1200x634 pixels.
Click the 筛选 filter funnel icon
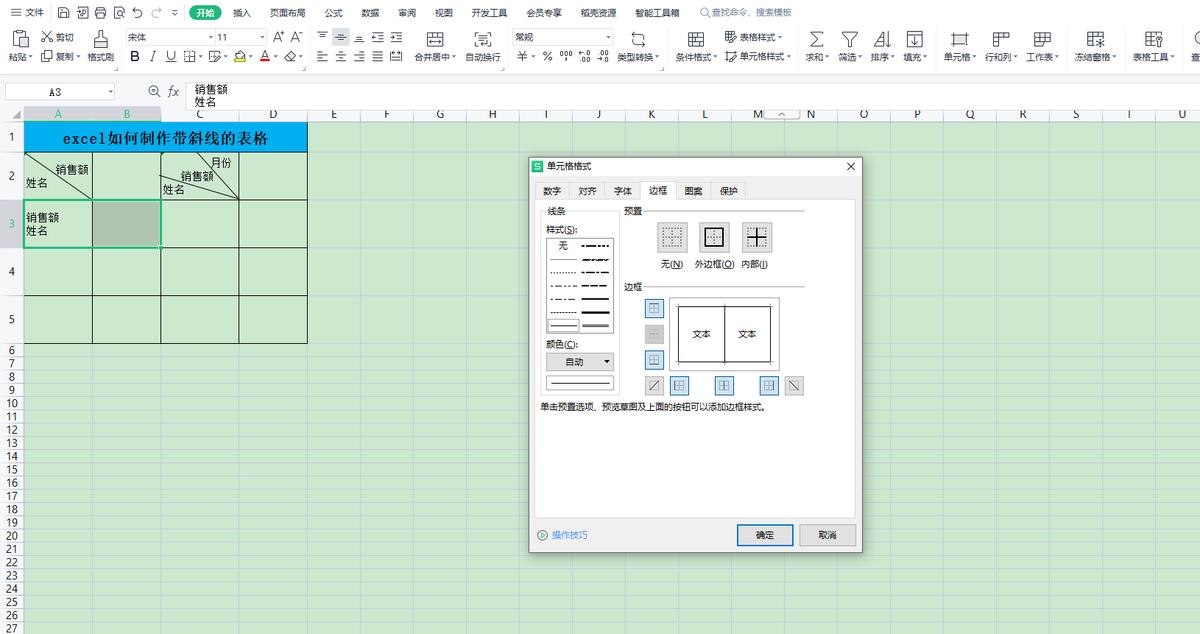(849, 39)
